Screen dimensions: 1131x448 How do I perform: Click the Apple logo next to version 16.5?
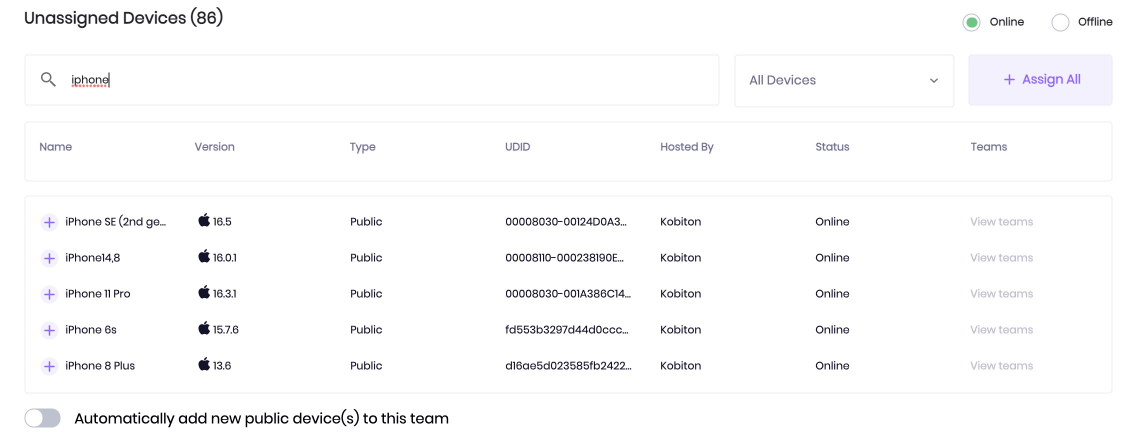tap(204, 221)
